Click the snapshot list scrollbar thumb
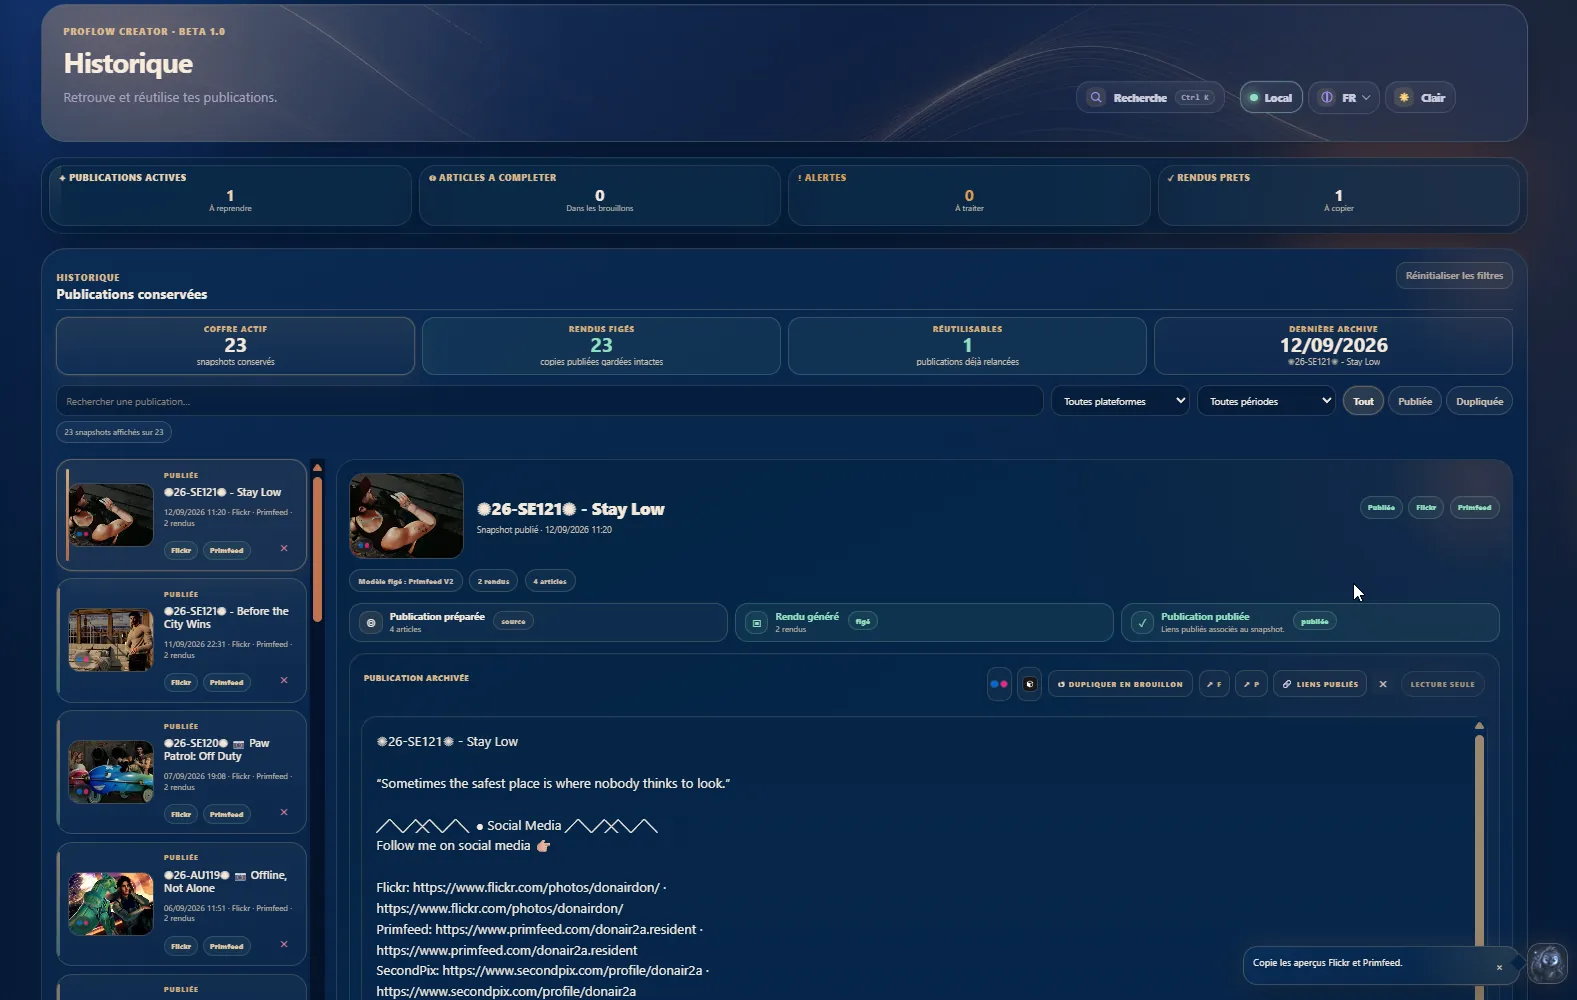 tap(317, 549)
